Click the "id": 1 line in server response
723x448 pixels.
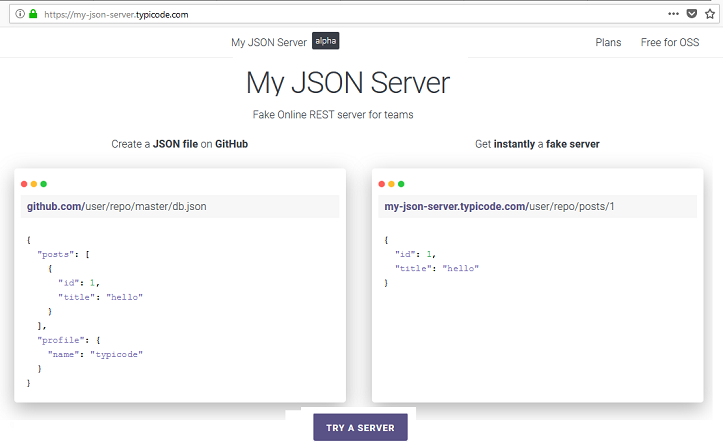pyautogui.click(x=415, y=254)
